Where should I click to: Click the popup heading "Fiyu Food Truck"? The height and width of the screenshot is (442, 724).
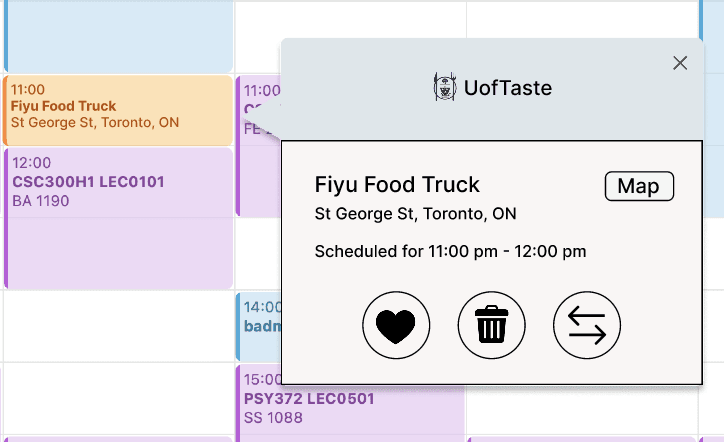tap(397, 185)
